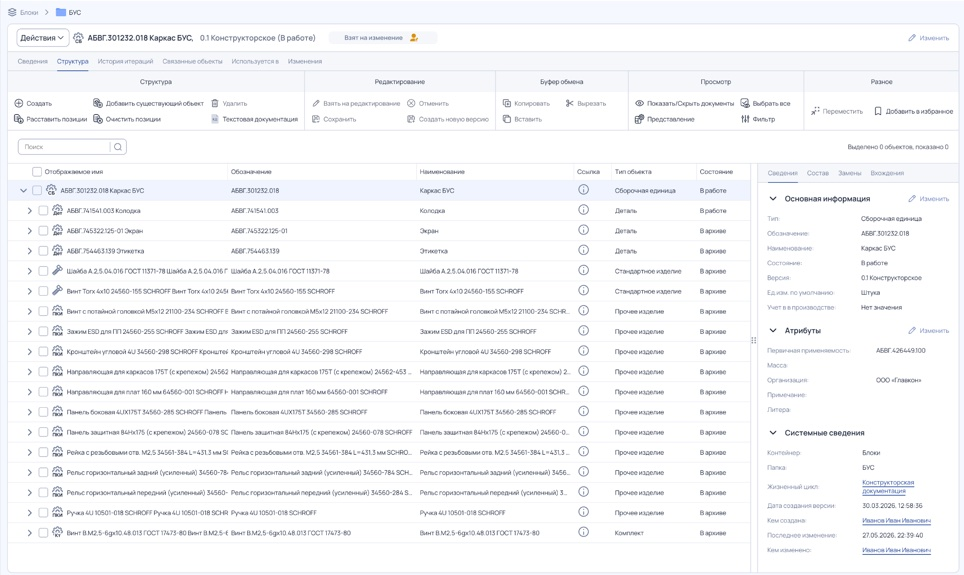964x575 pixels.
Task: Click Добавить существующий объект icon
Action: [98, 103]
